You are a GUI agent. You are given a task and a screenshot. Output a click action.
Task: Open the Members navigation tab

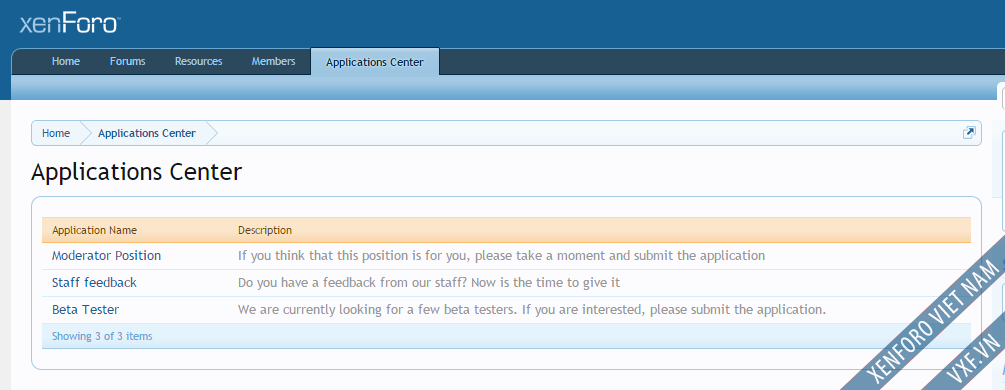(274, 62)
